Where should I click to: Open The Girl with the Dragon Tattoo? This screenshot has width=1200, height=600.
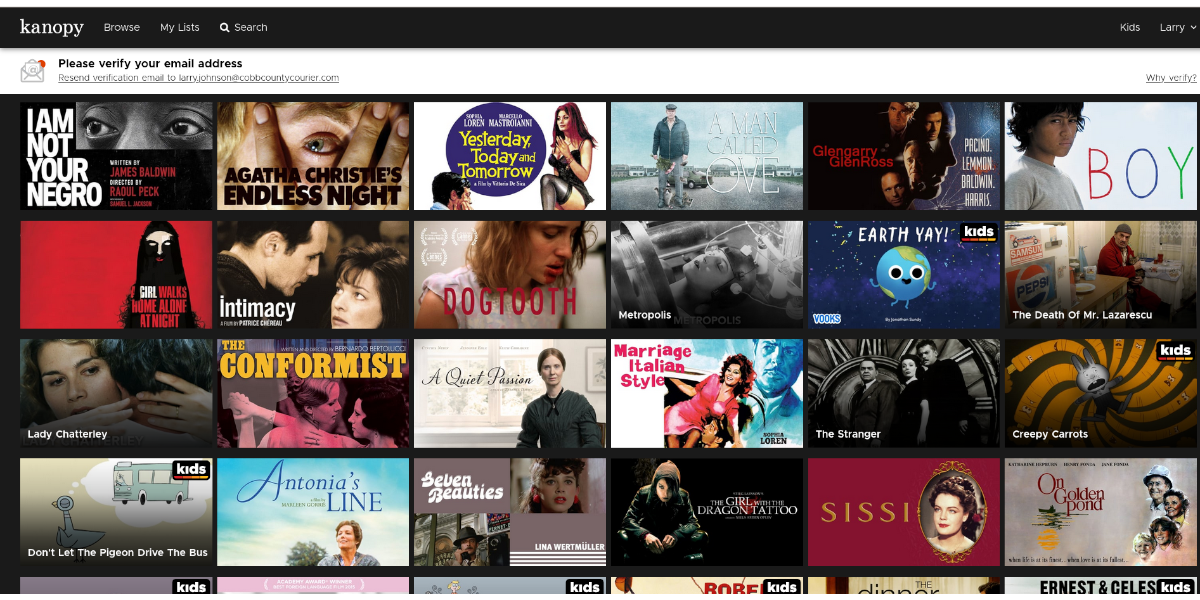point(707,512)
